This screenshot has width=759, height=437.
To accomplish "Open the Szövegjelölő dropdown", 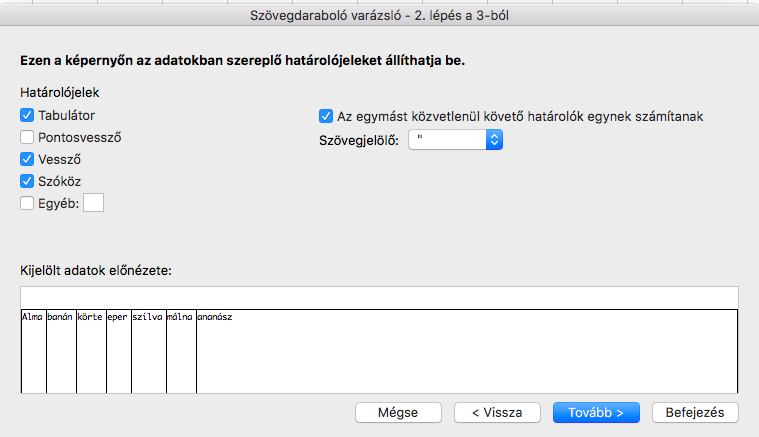I will (x=455, y=140).
